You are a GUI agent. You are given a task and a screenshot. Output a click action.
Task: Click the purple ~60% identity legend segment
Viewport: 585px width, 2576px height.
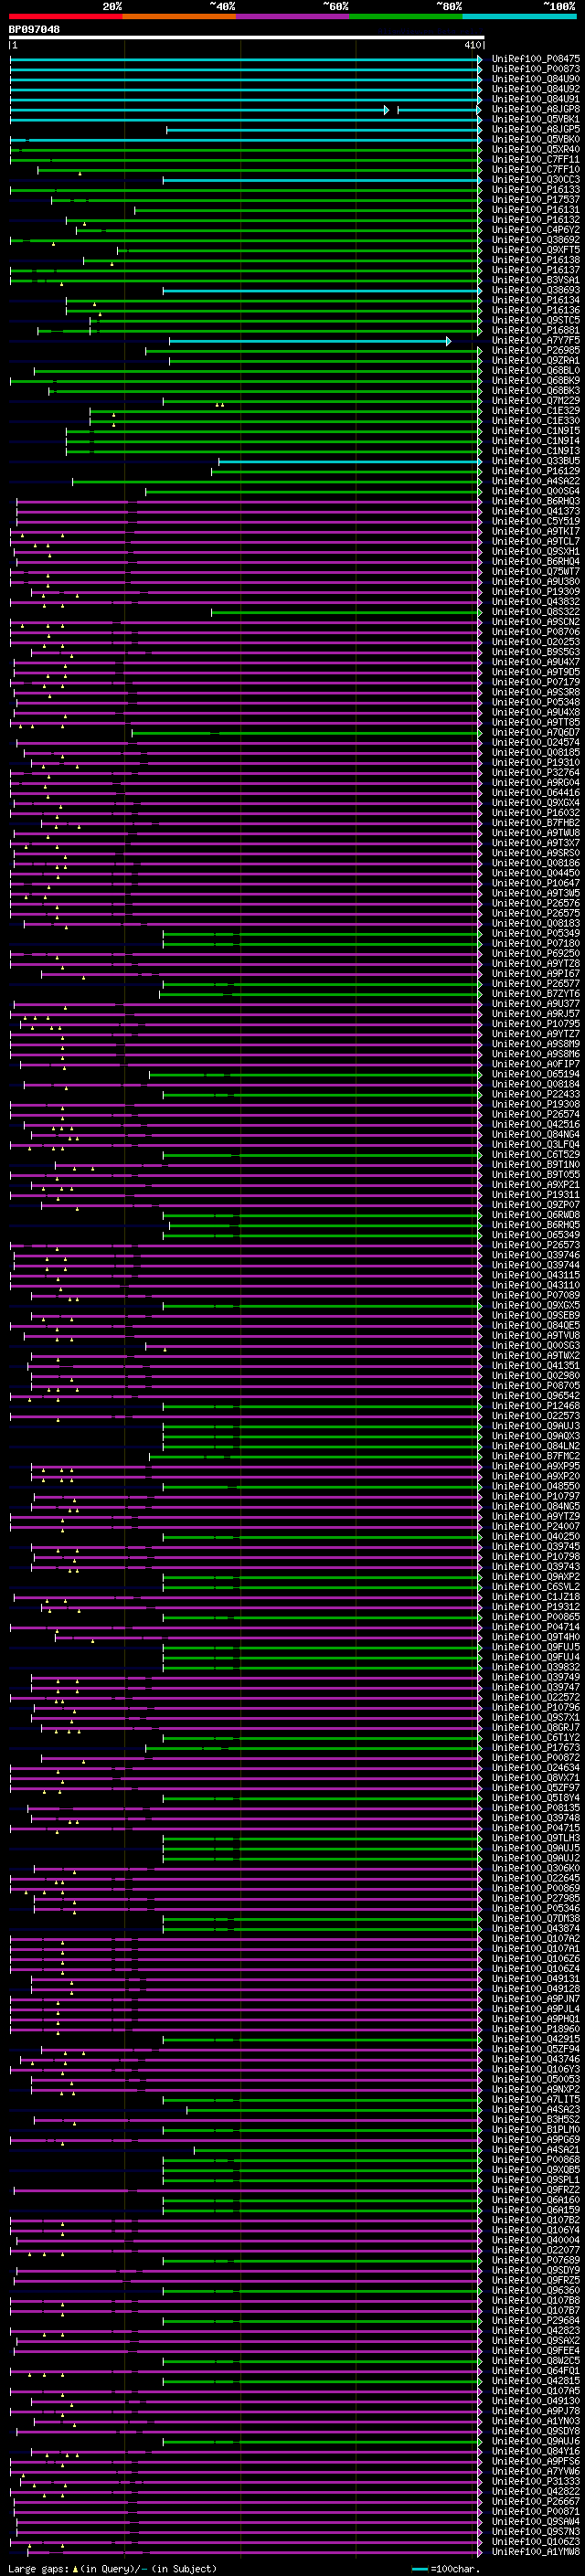[293, 17]
